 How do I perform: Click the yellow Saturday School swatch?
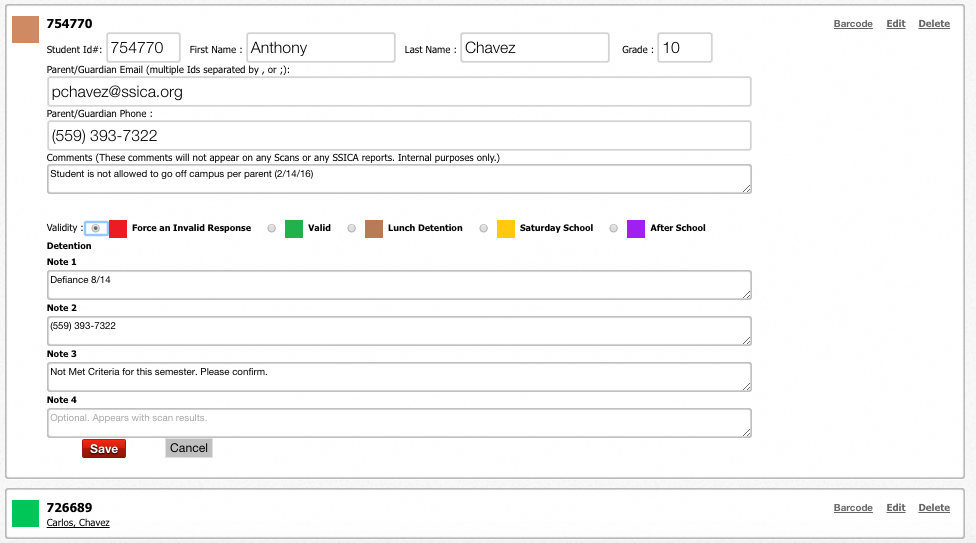506,229
